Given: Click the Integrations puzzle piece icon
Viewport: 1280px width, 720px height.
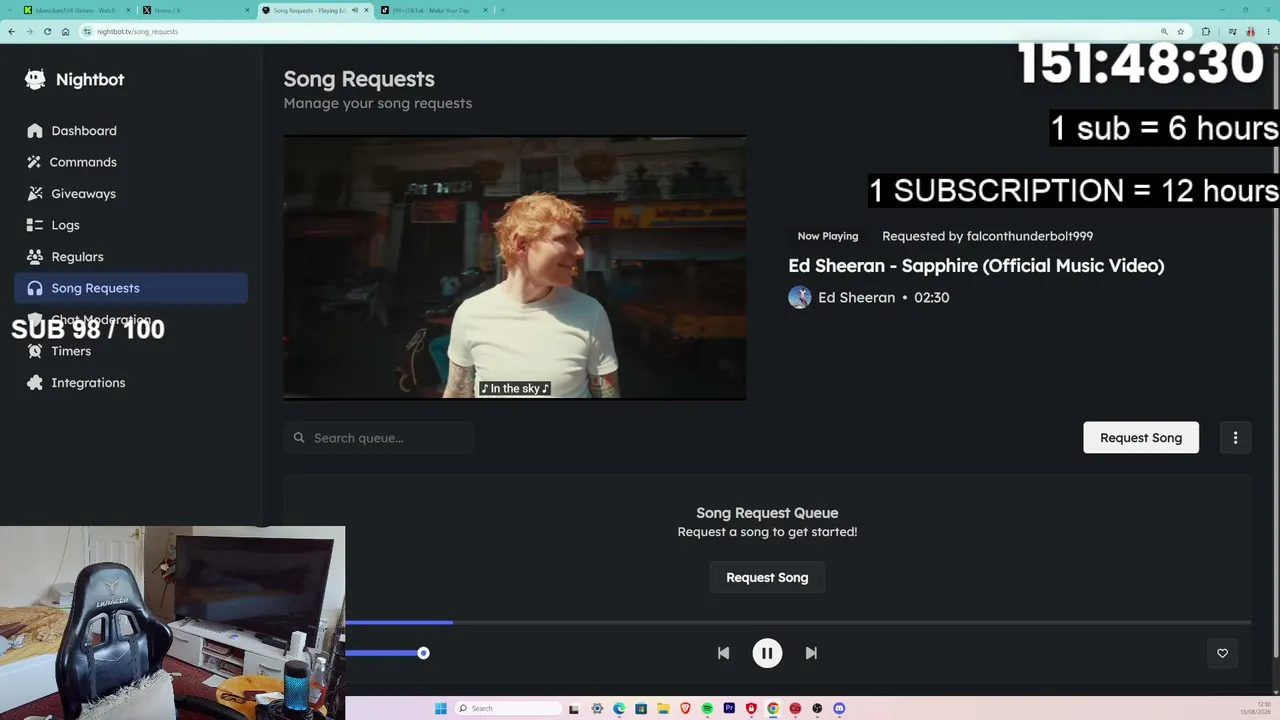Looking at the screenshot, I should (x=35, y=383).
